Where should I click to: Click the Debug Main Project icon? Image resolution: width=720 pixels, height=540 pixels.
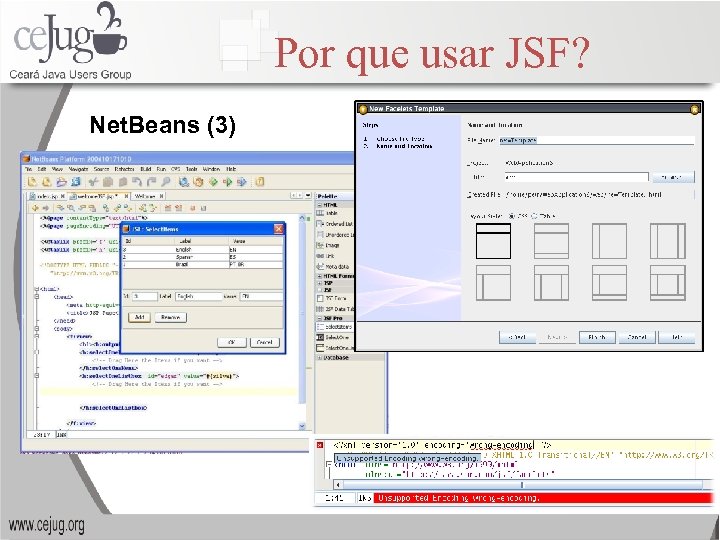point(227,182)
